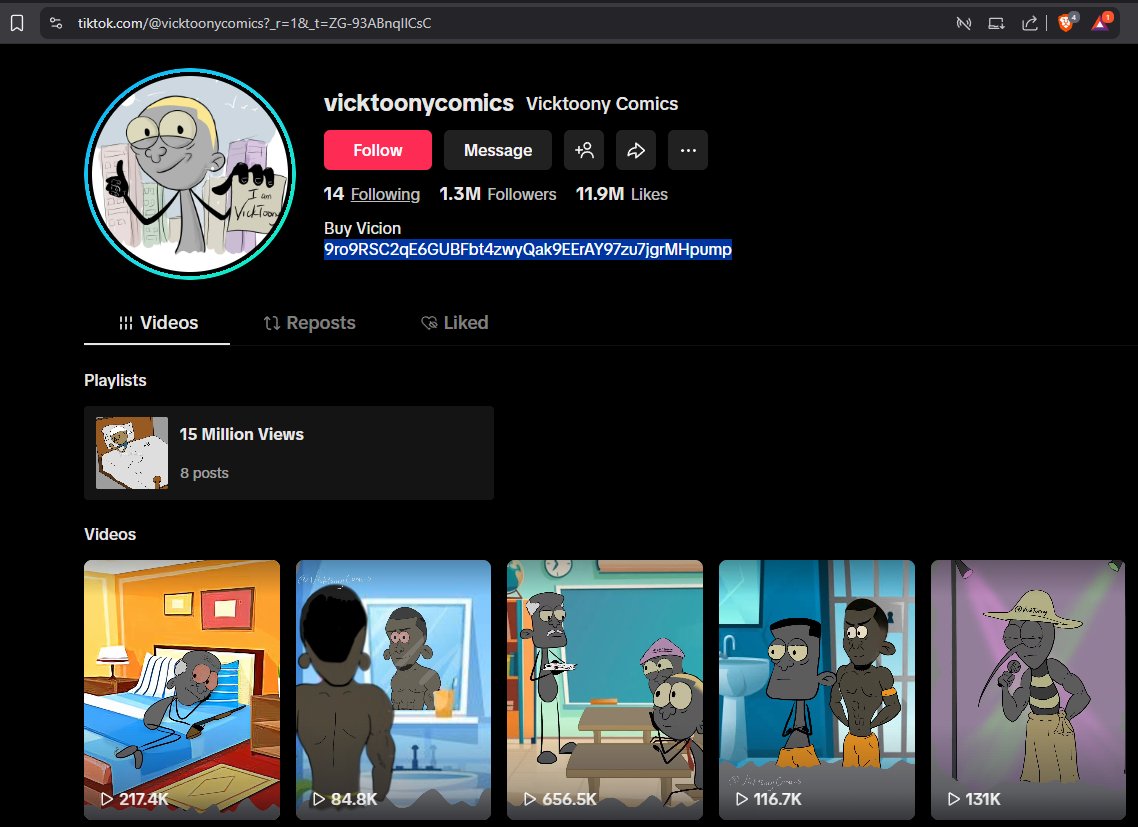Click the playlist bed thumbnail image

click(x=132, y=453)
